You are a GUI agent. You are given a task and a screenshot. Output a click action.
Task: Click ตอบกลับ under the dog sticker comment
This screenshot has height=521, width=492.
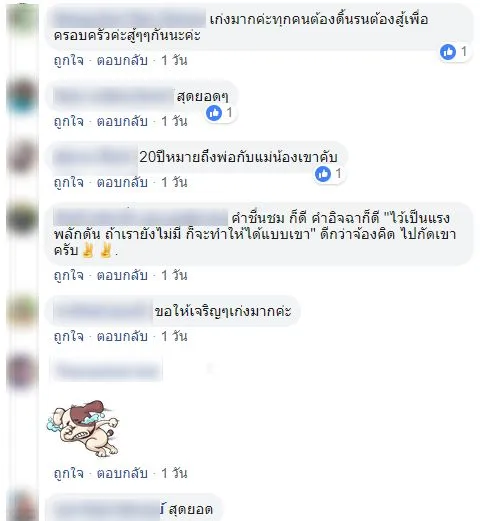[122, 473]
